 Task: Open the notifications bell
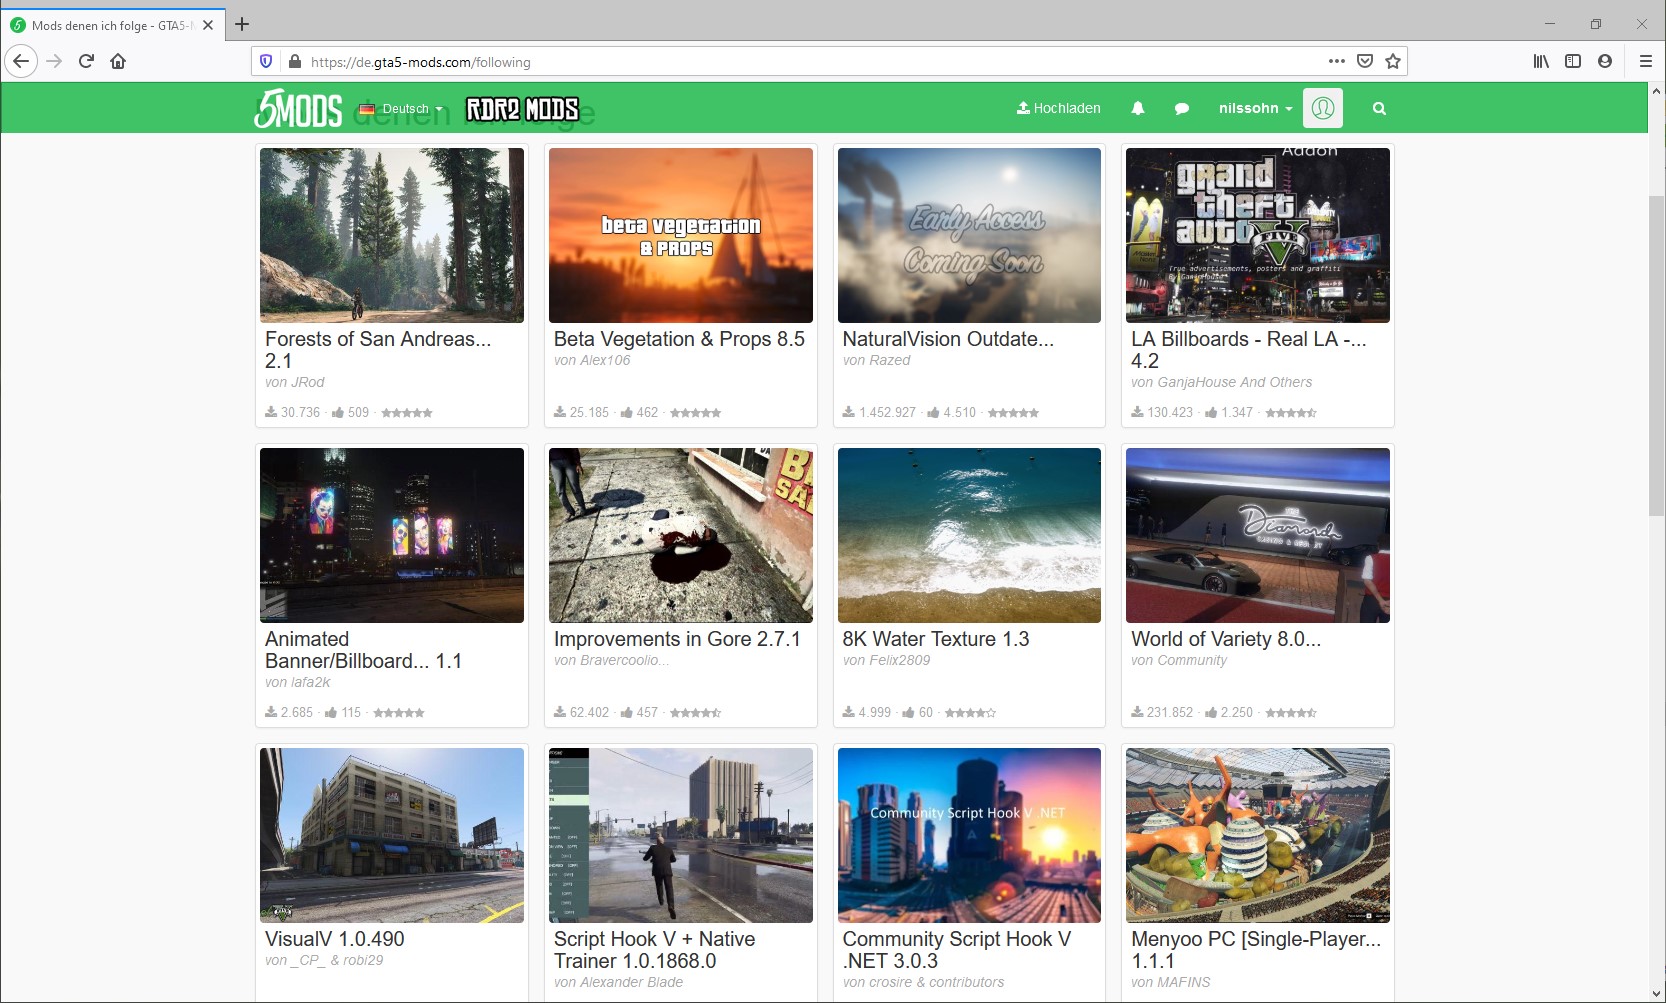1138,108
